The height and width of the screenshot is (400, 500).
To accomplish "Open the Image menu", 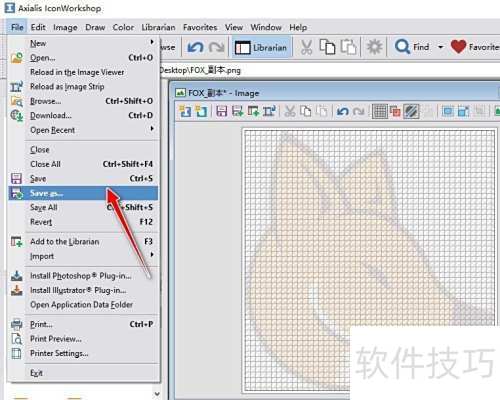I will (x=65, y=27).
